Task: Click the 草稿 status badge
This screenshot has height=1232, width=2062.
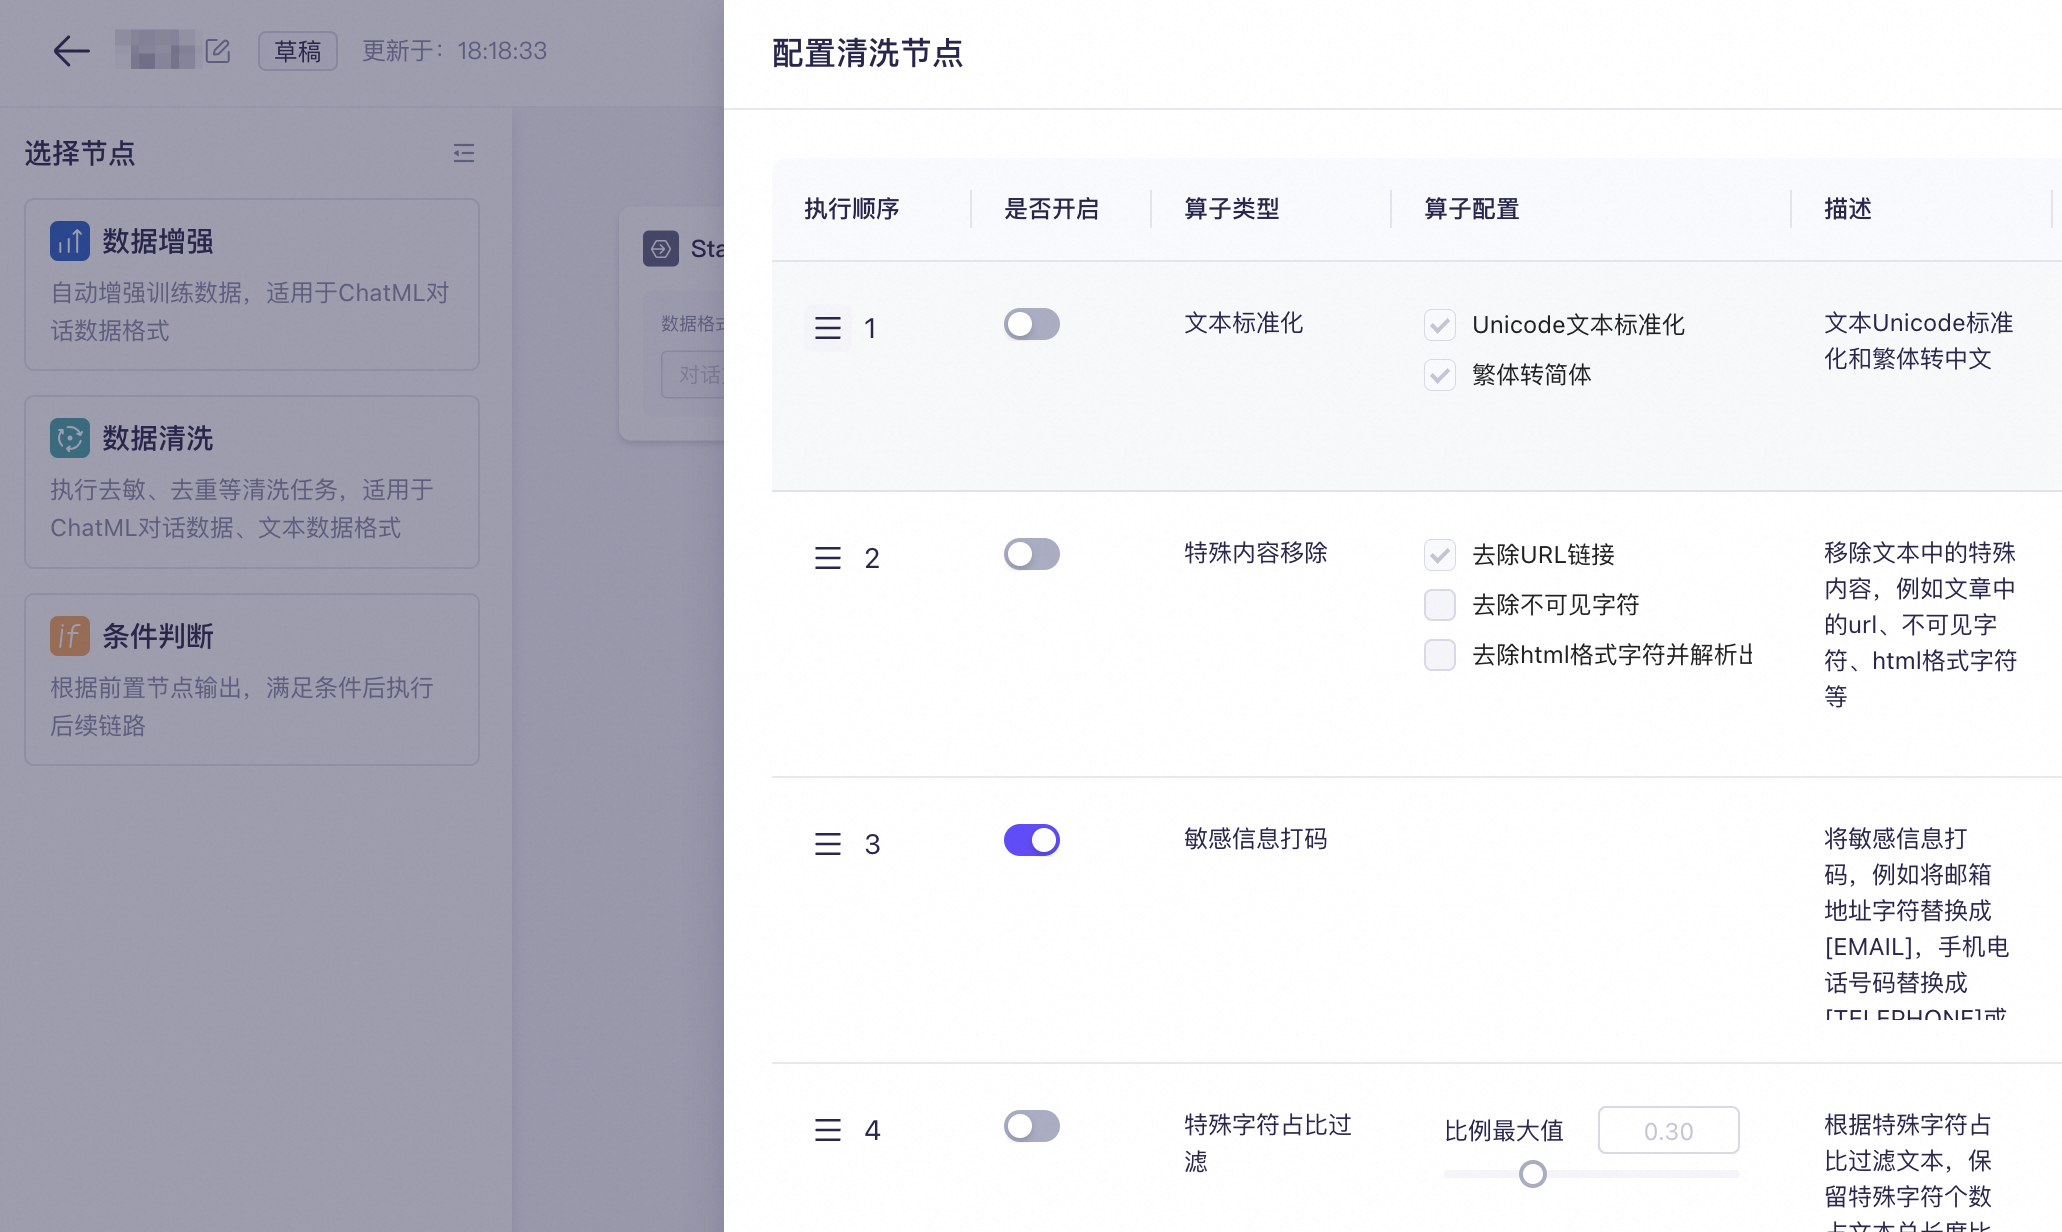Action: coord(298,51)
